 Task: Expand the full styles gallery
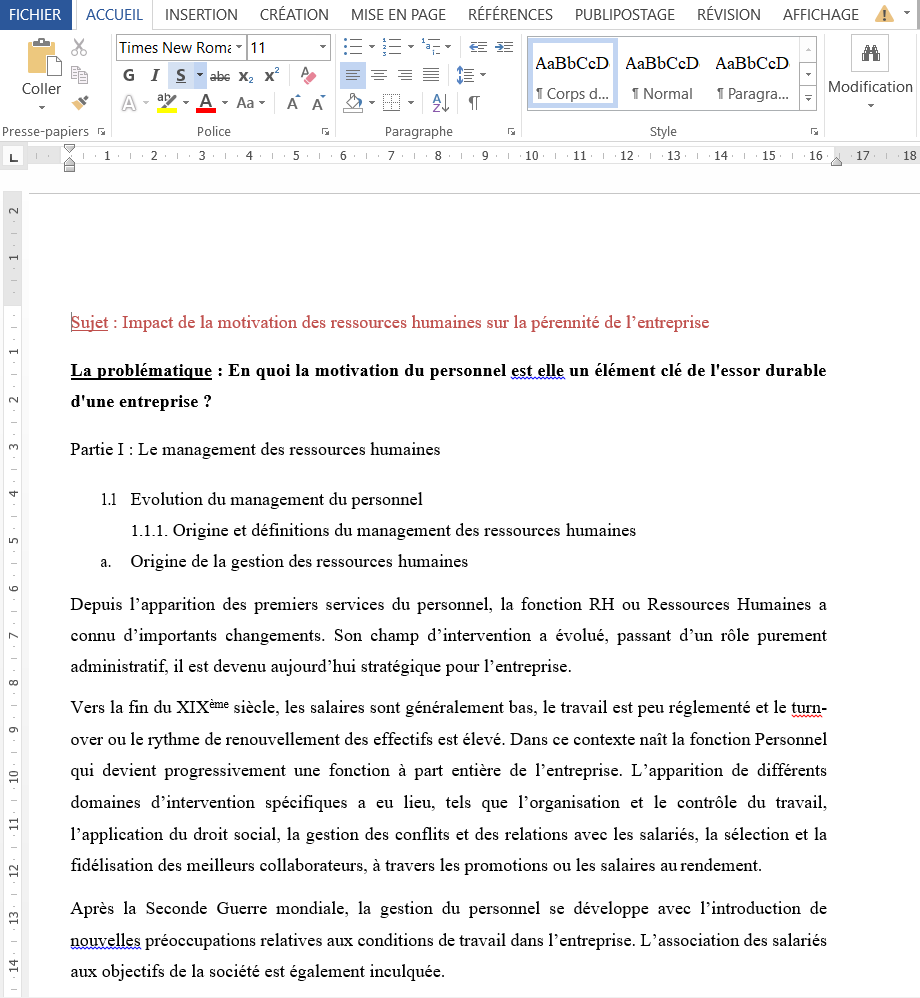[x=808, y=99]
